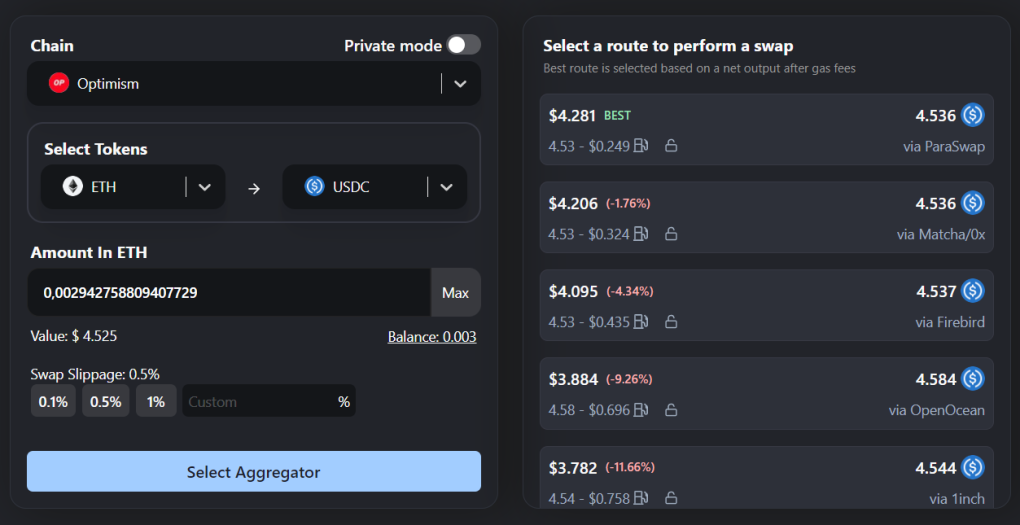1020x525 pixels.
Task: Select the 1inch route card
Action: coord(766,478)
